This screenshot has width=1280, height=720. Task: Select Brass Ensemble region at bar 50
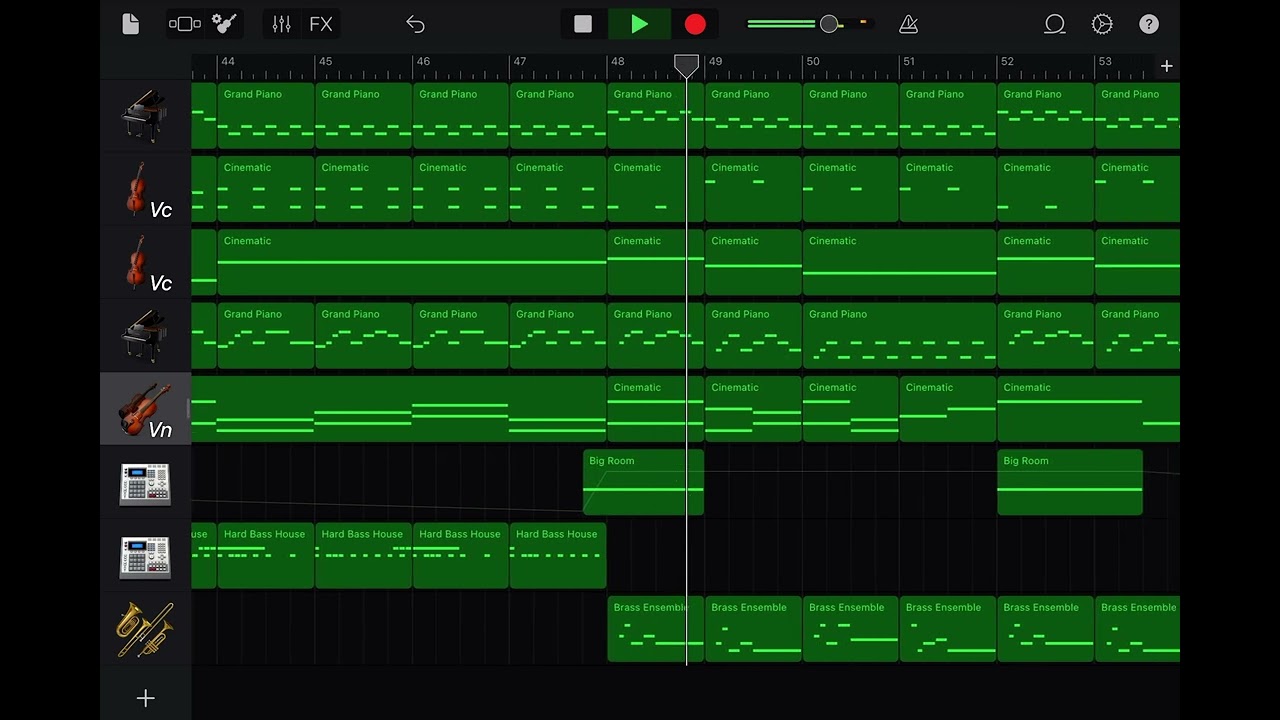pos(850,629)
